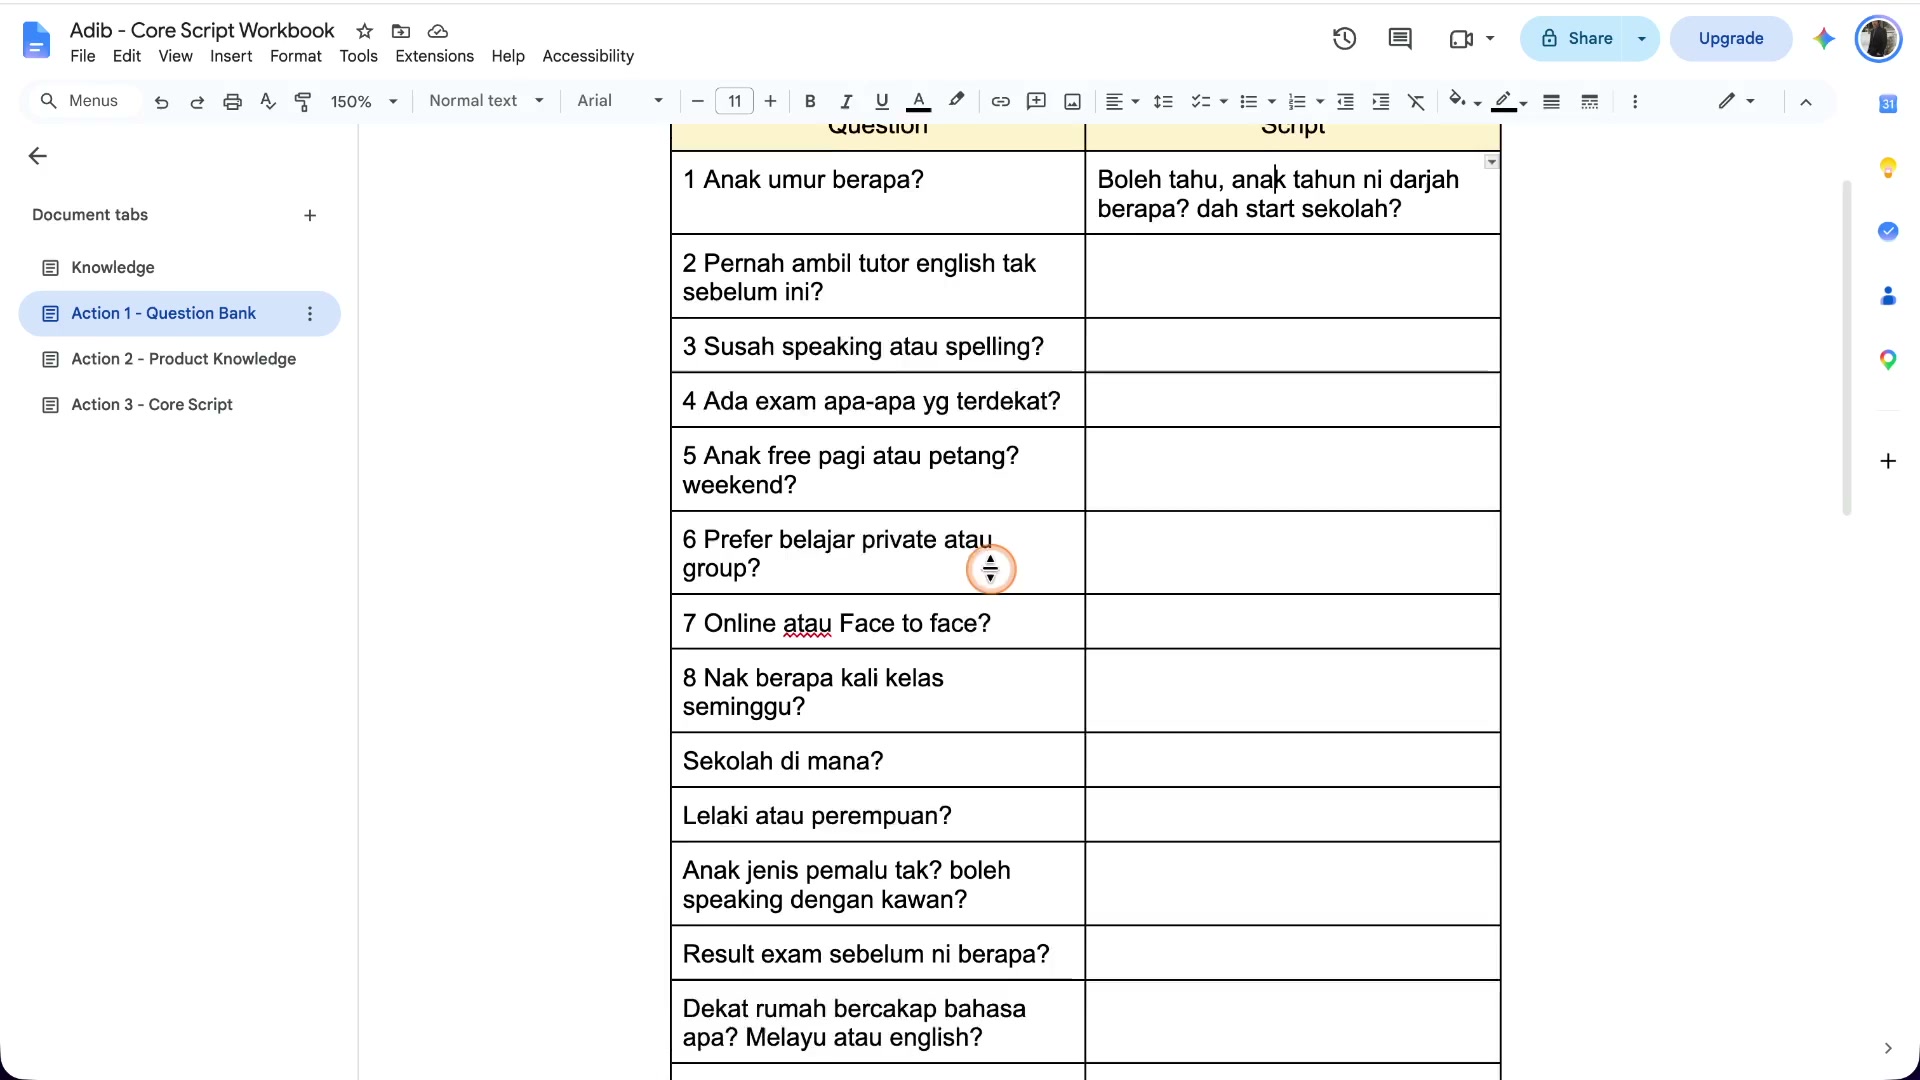Open the Insert menu
Image resolution: width=1920 pixels, height=1080 pixels.
tap(231, 56)
